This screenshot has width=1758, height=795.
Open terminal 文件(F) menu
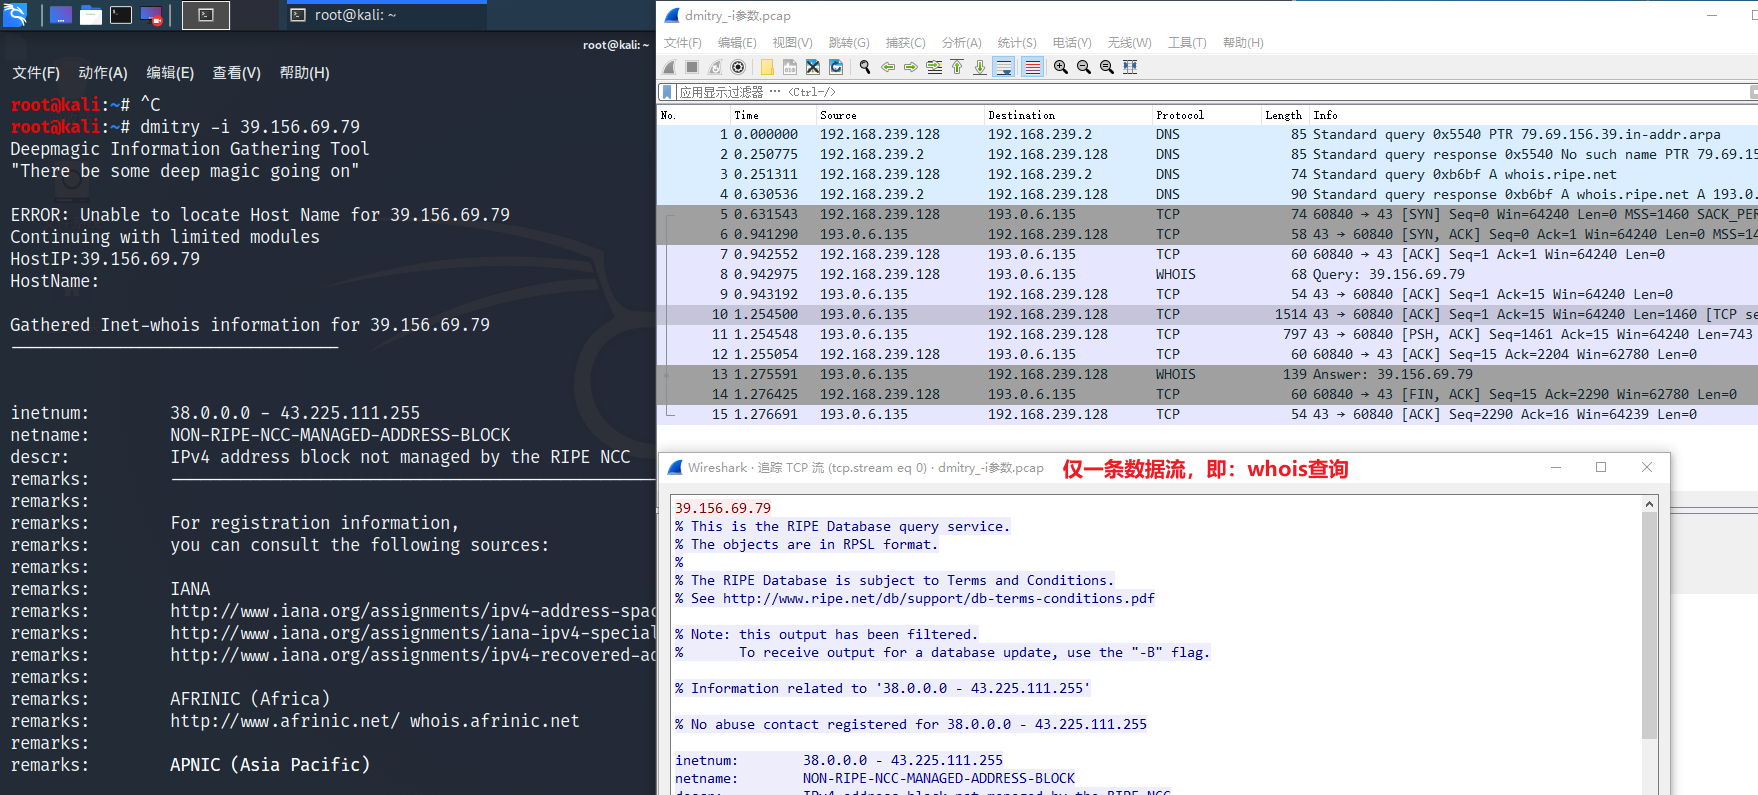[x=36, y=73]
